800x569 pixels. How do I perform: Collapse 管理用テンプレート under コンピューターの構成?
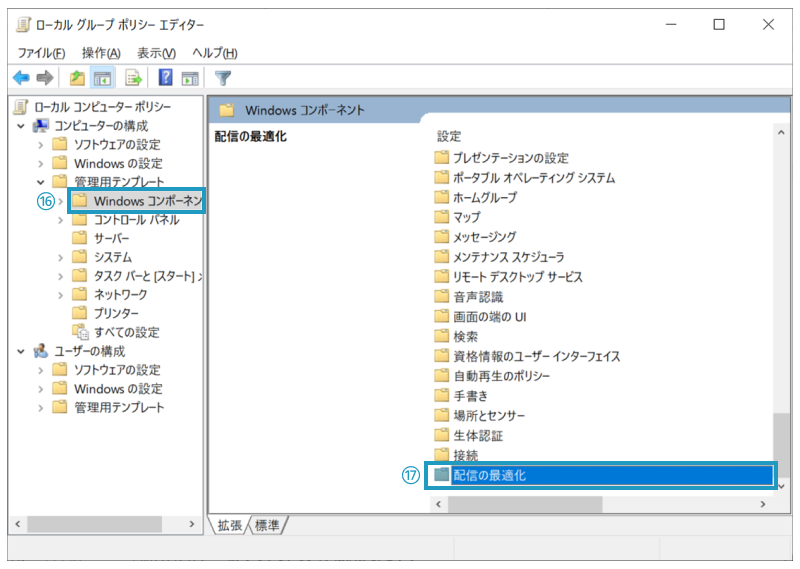[x=41, y=182]
